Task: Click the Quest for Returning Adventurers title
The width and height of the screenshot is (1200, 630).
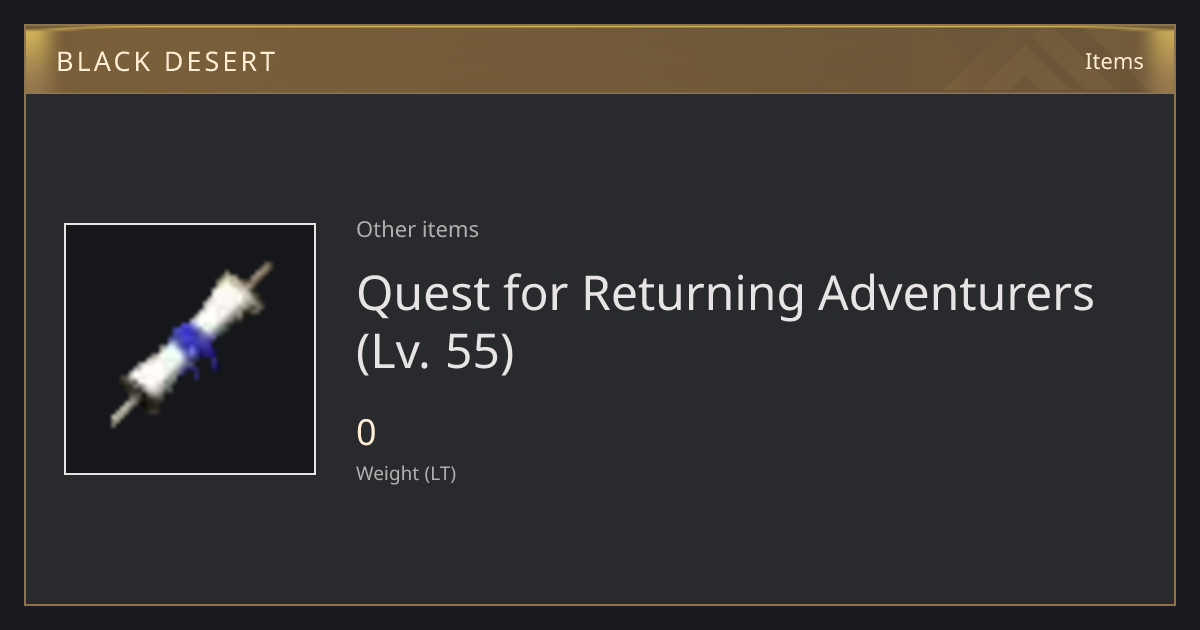Action: (725, 322)
